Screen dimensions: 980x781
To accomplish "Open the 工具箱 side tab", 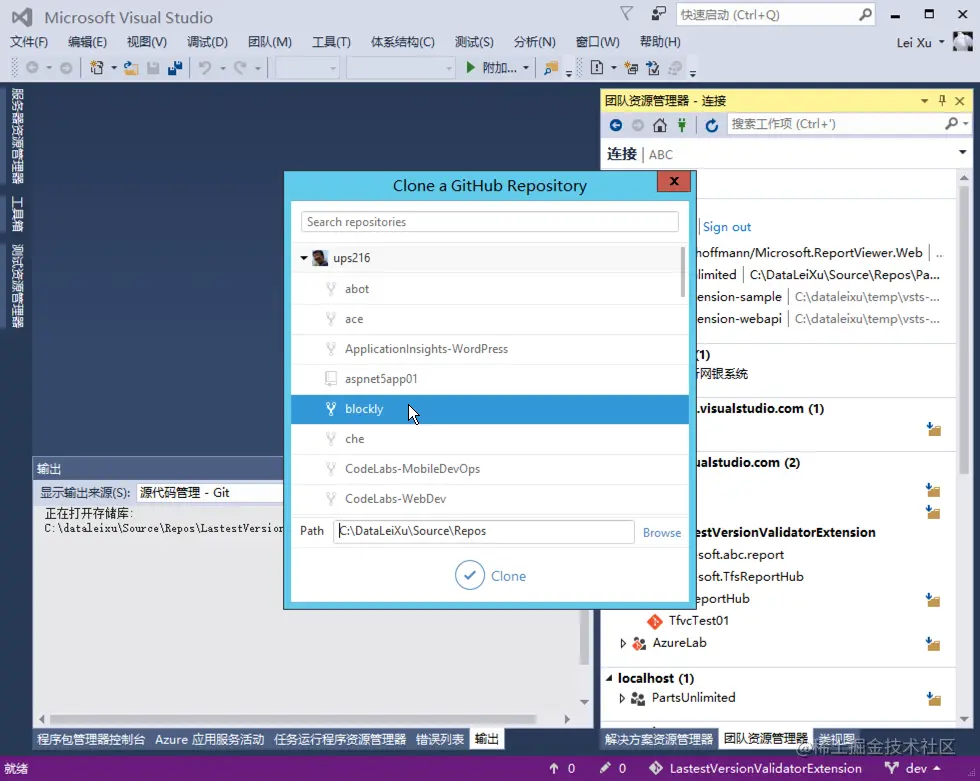I will [x=18, y=213].
